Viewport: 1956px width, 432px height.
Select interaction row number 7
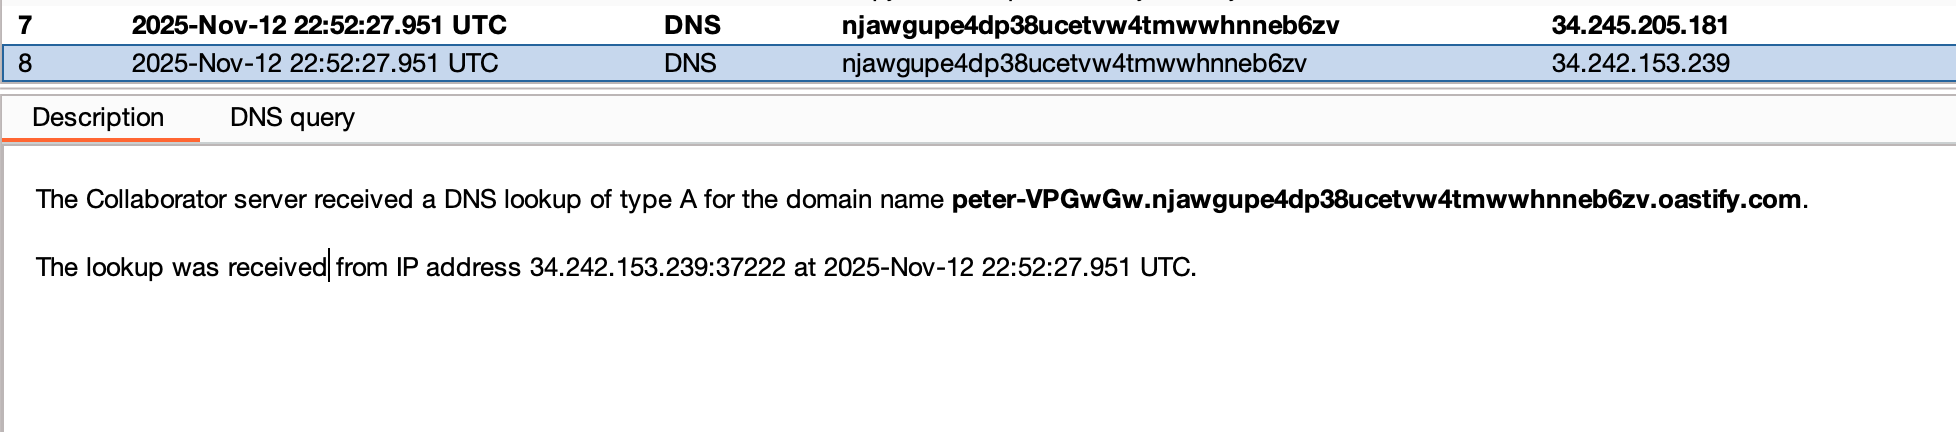pyautogui.click(x=25, y=25)
